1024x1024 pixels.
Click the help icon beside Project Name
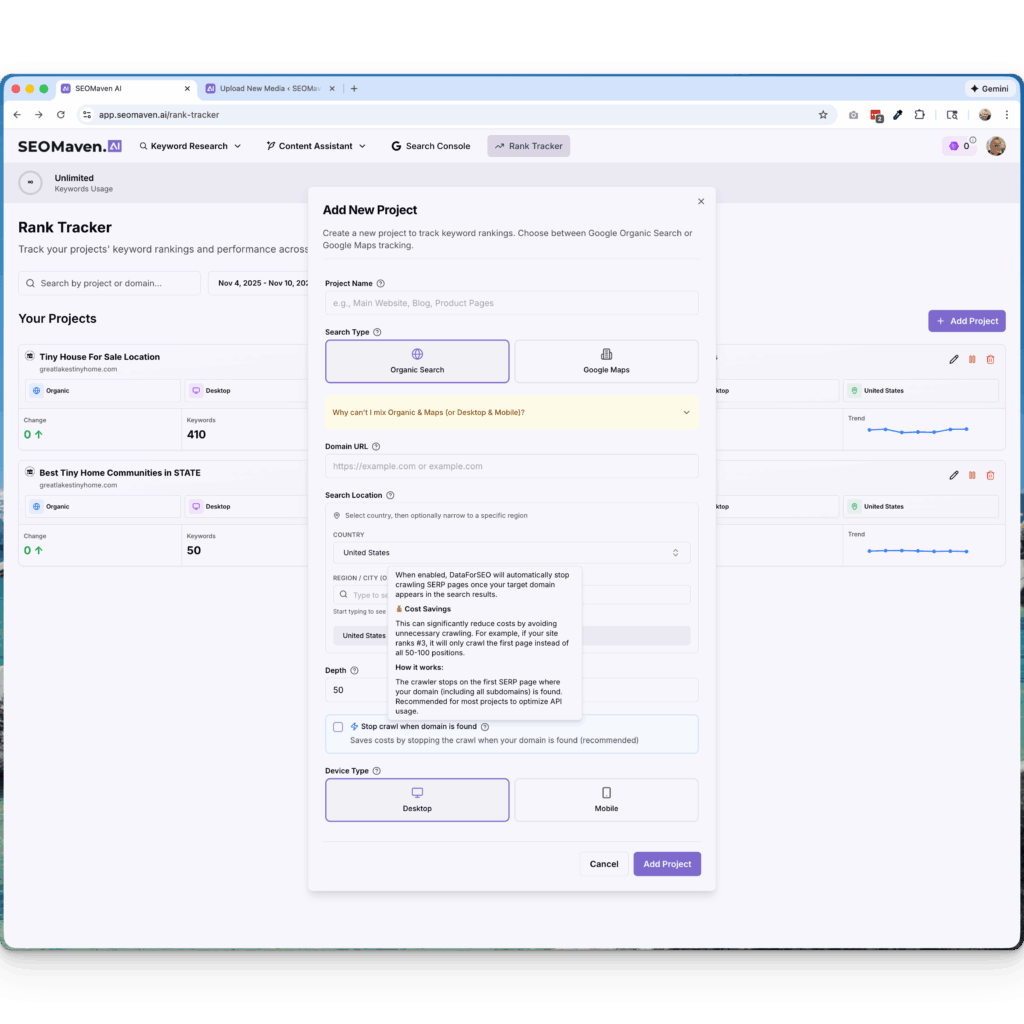pos(380,284)
